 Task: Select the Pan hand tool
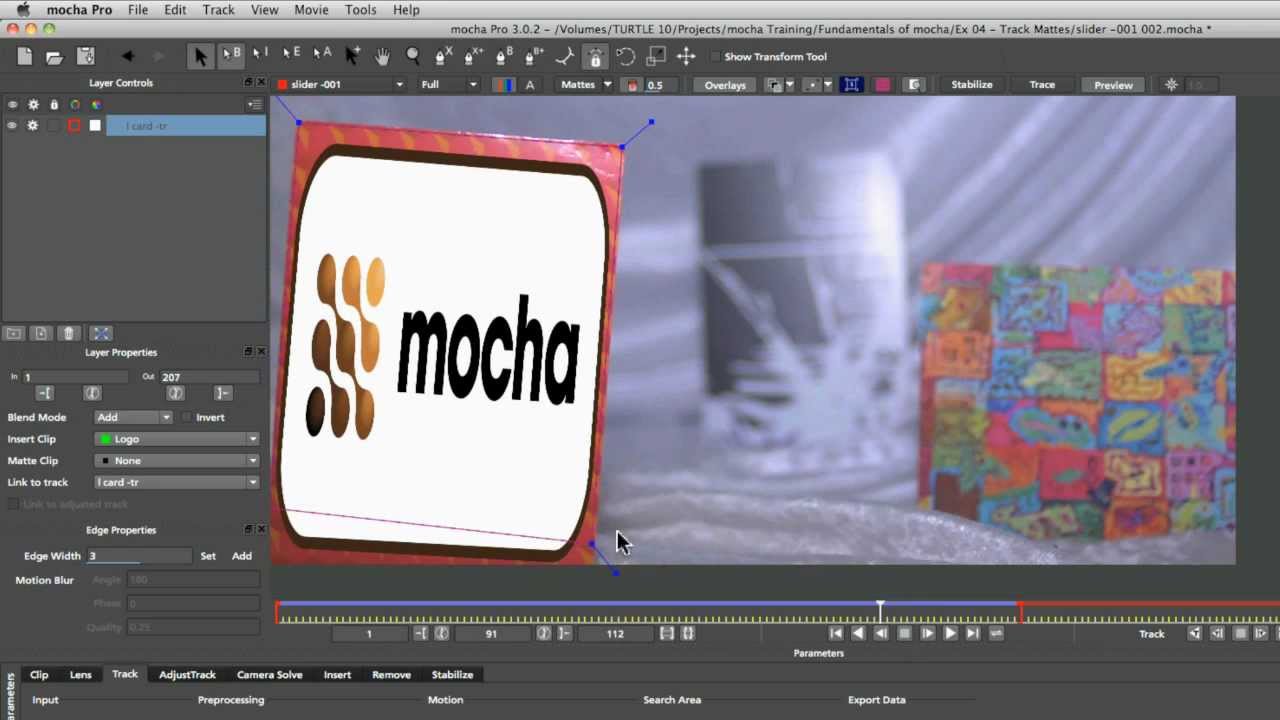(382, 57)
